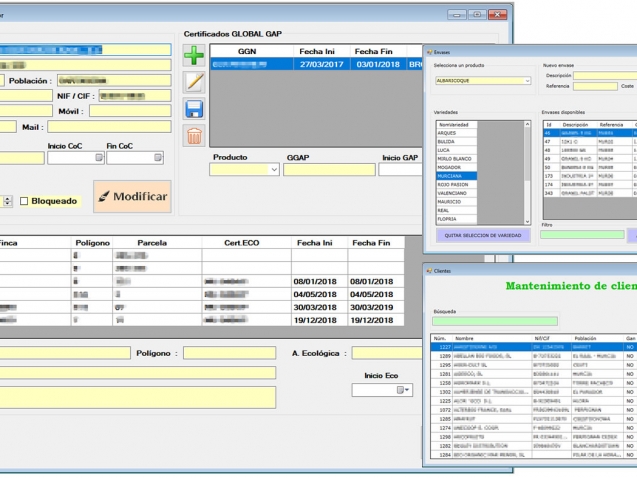Click the Descripción field in Envases window
This screenshot has width=637, height=478.
pyautogui.click(x=605, y=76)
